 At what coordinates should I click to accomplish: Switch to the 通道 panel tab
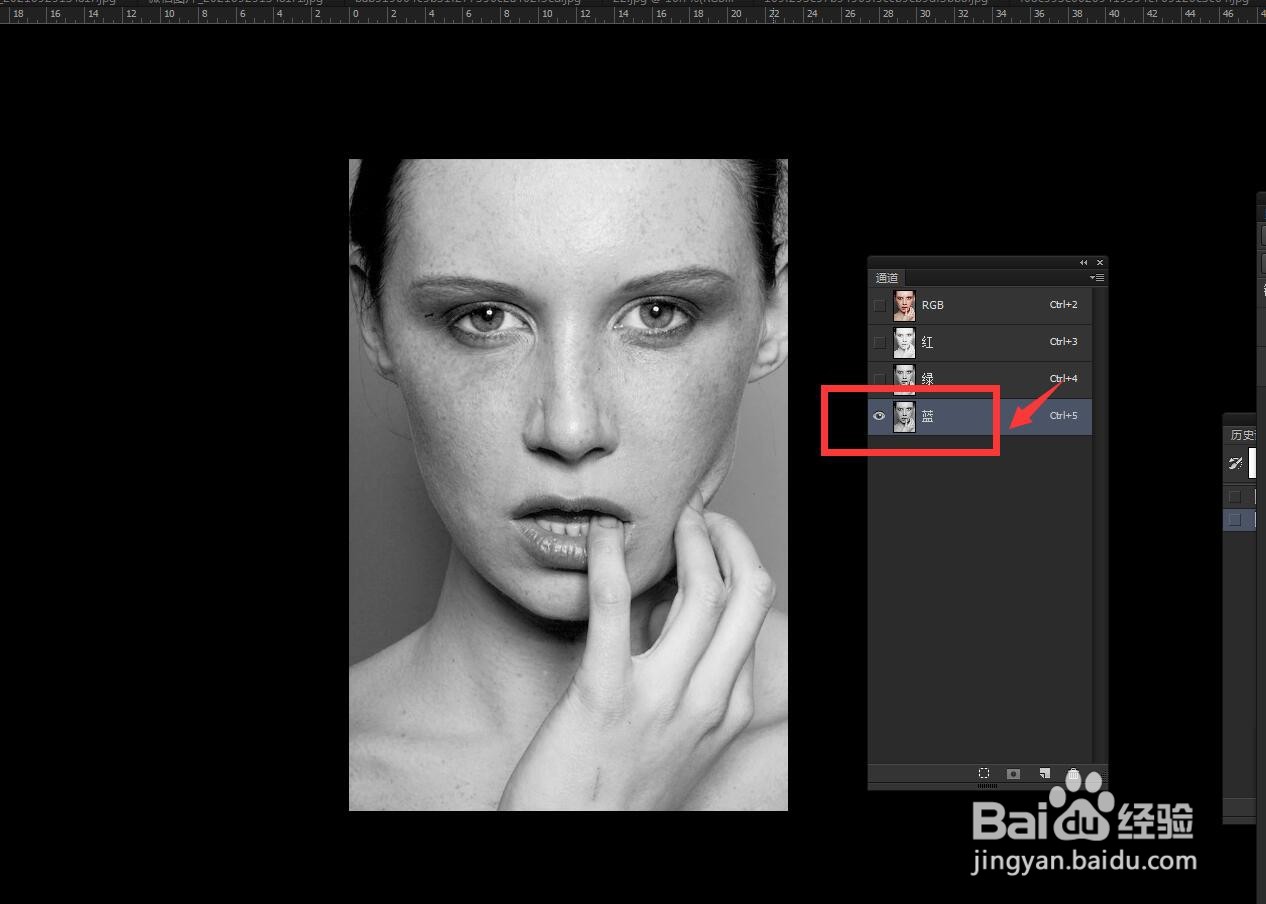tap(887, 278)
